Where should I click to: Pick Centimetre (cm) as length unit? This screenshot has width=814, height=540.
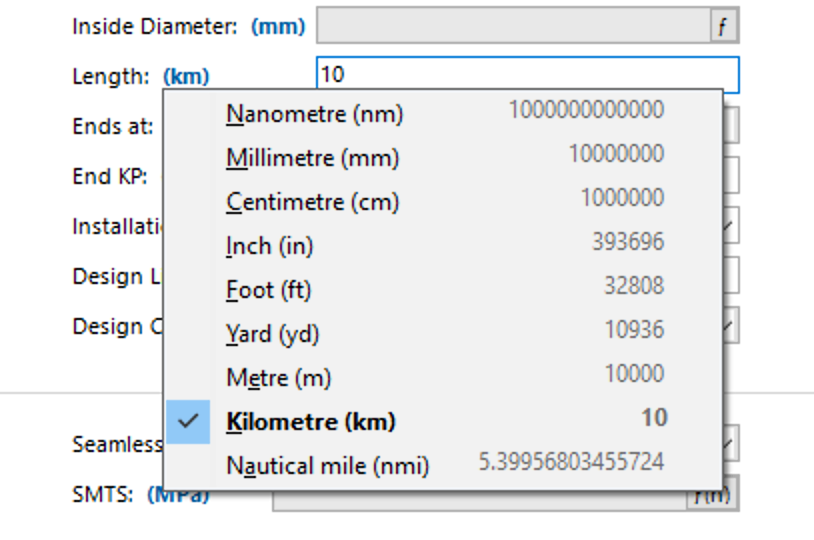pyautogui.click(x=312, y=202)
